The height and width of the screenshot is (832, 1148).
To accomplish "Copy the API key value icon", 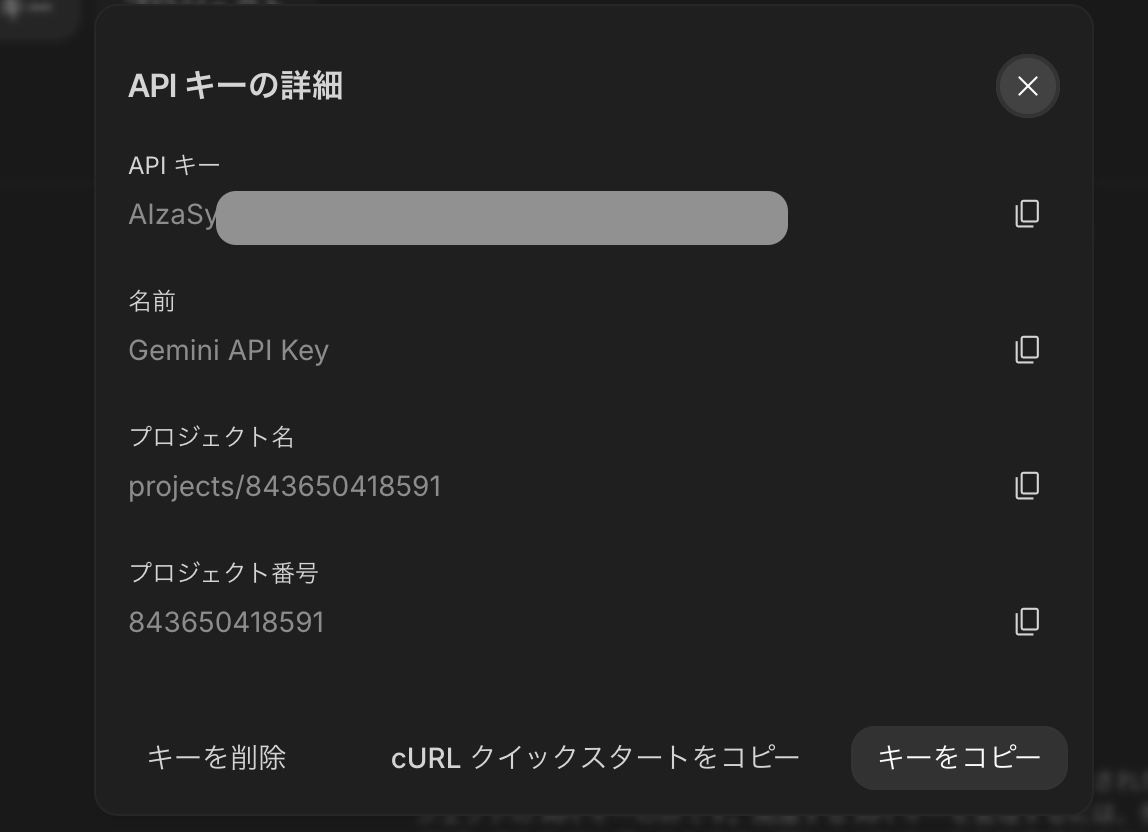I will 1027,214.
